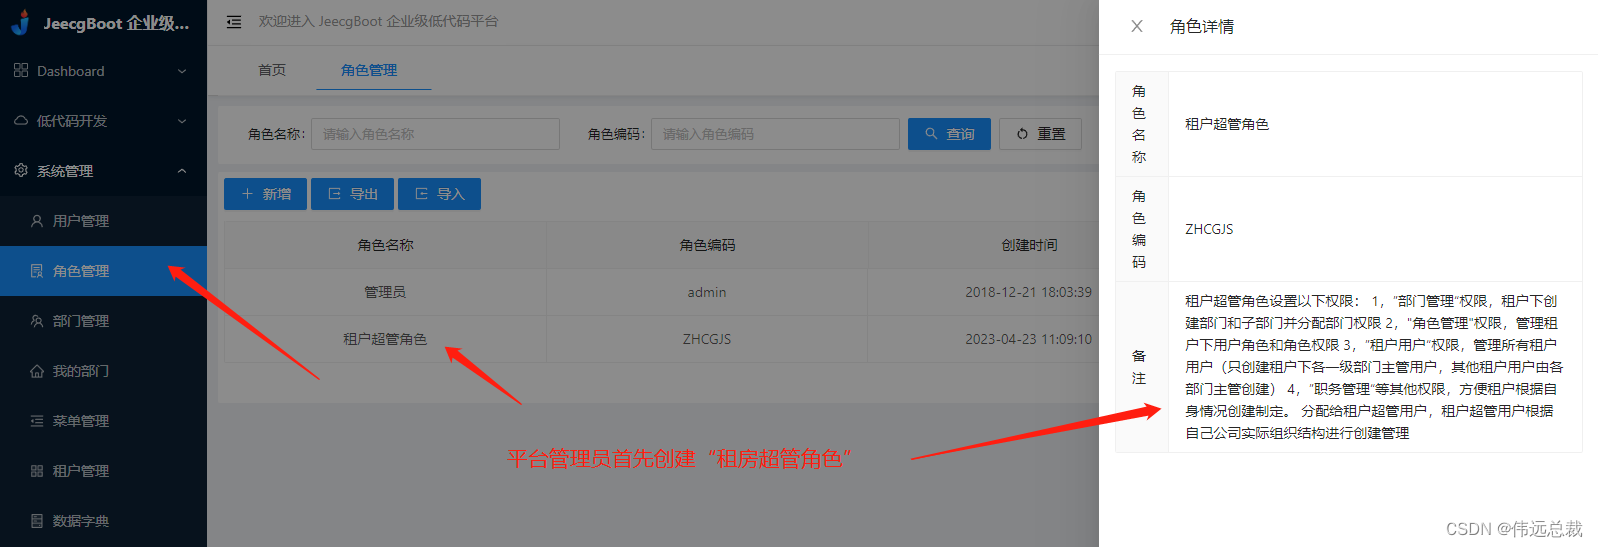The image size is (1598, 547).
Task: Click the 角色名称 column header
Action: pyautogui.click(x=385, y=245)
